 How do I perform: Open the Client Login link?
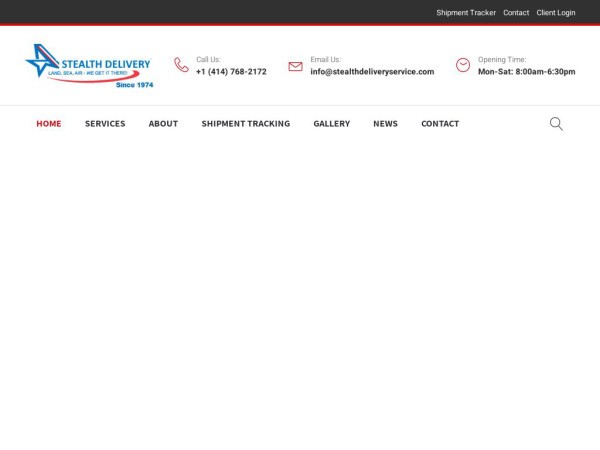(556, 13)
